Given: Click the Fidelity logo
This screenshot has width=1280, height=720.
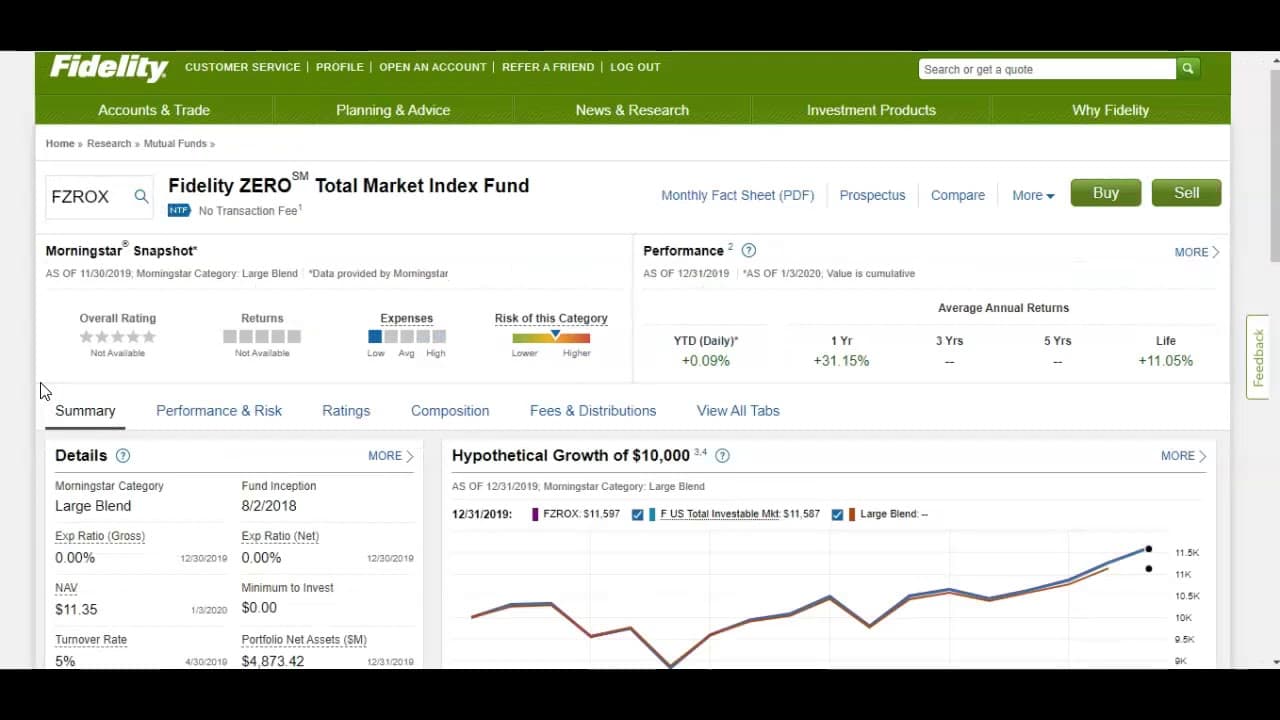Looking at the screenshot, I should 109,68.
